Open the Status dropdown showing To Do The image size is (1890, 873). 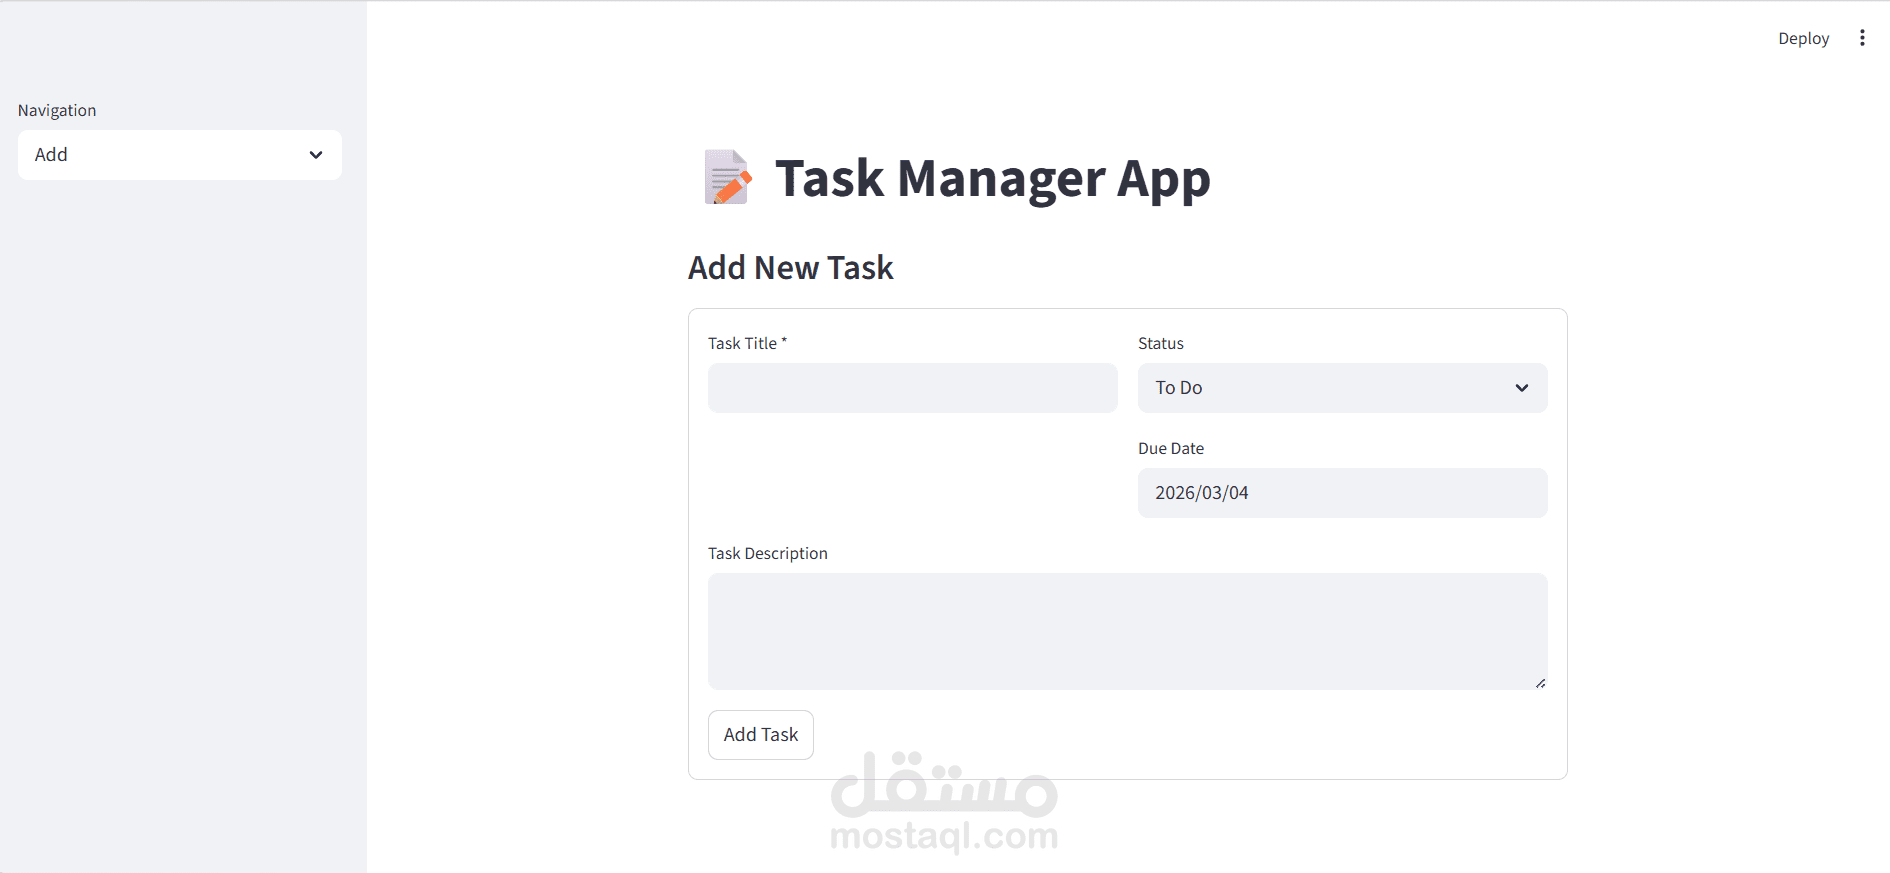pos(1343,388)
